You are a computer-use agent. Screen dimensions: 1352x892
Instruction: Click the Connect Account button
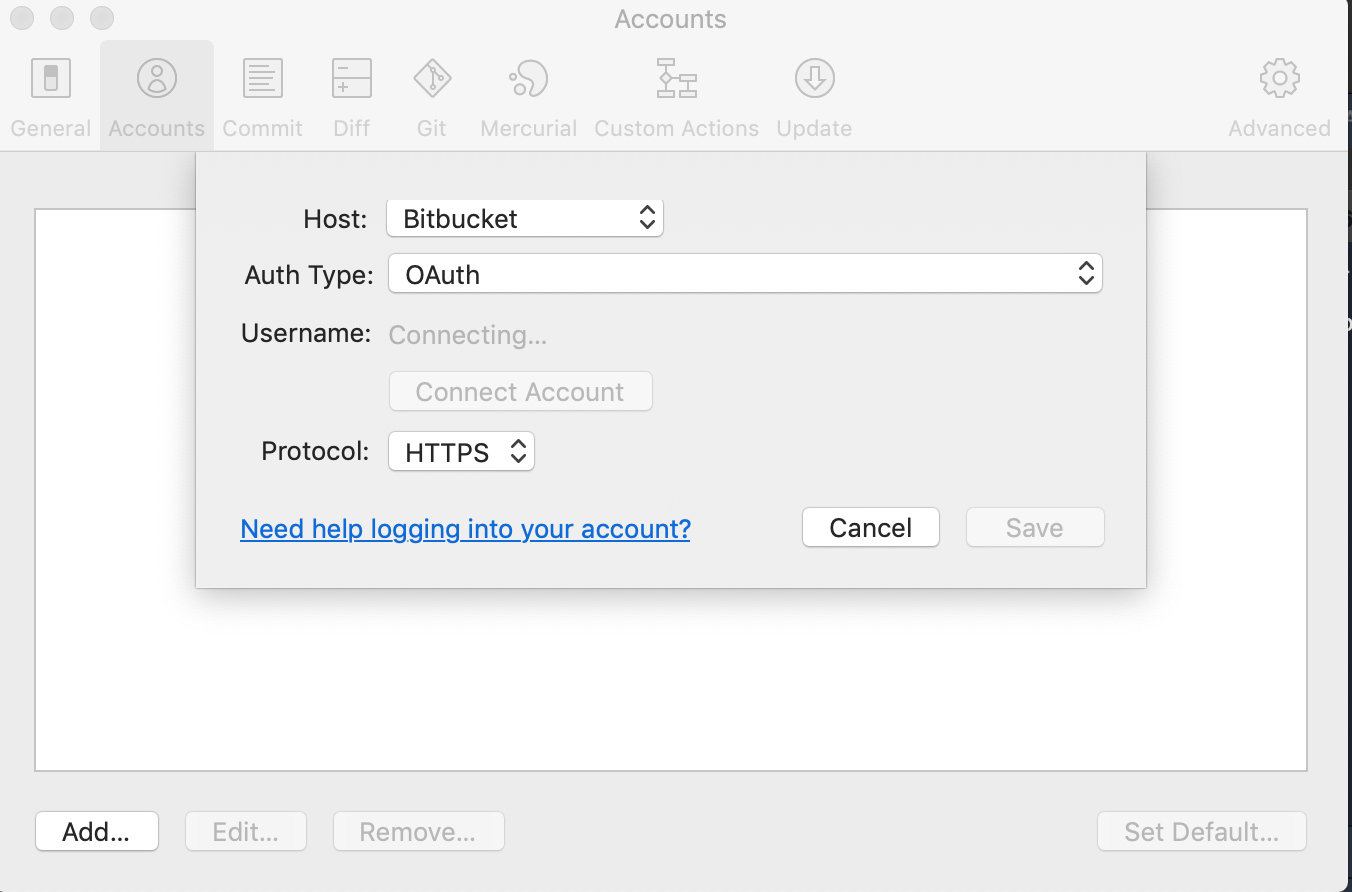[520, 392]
